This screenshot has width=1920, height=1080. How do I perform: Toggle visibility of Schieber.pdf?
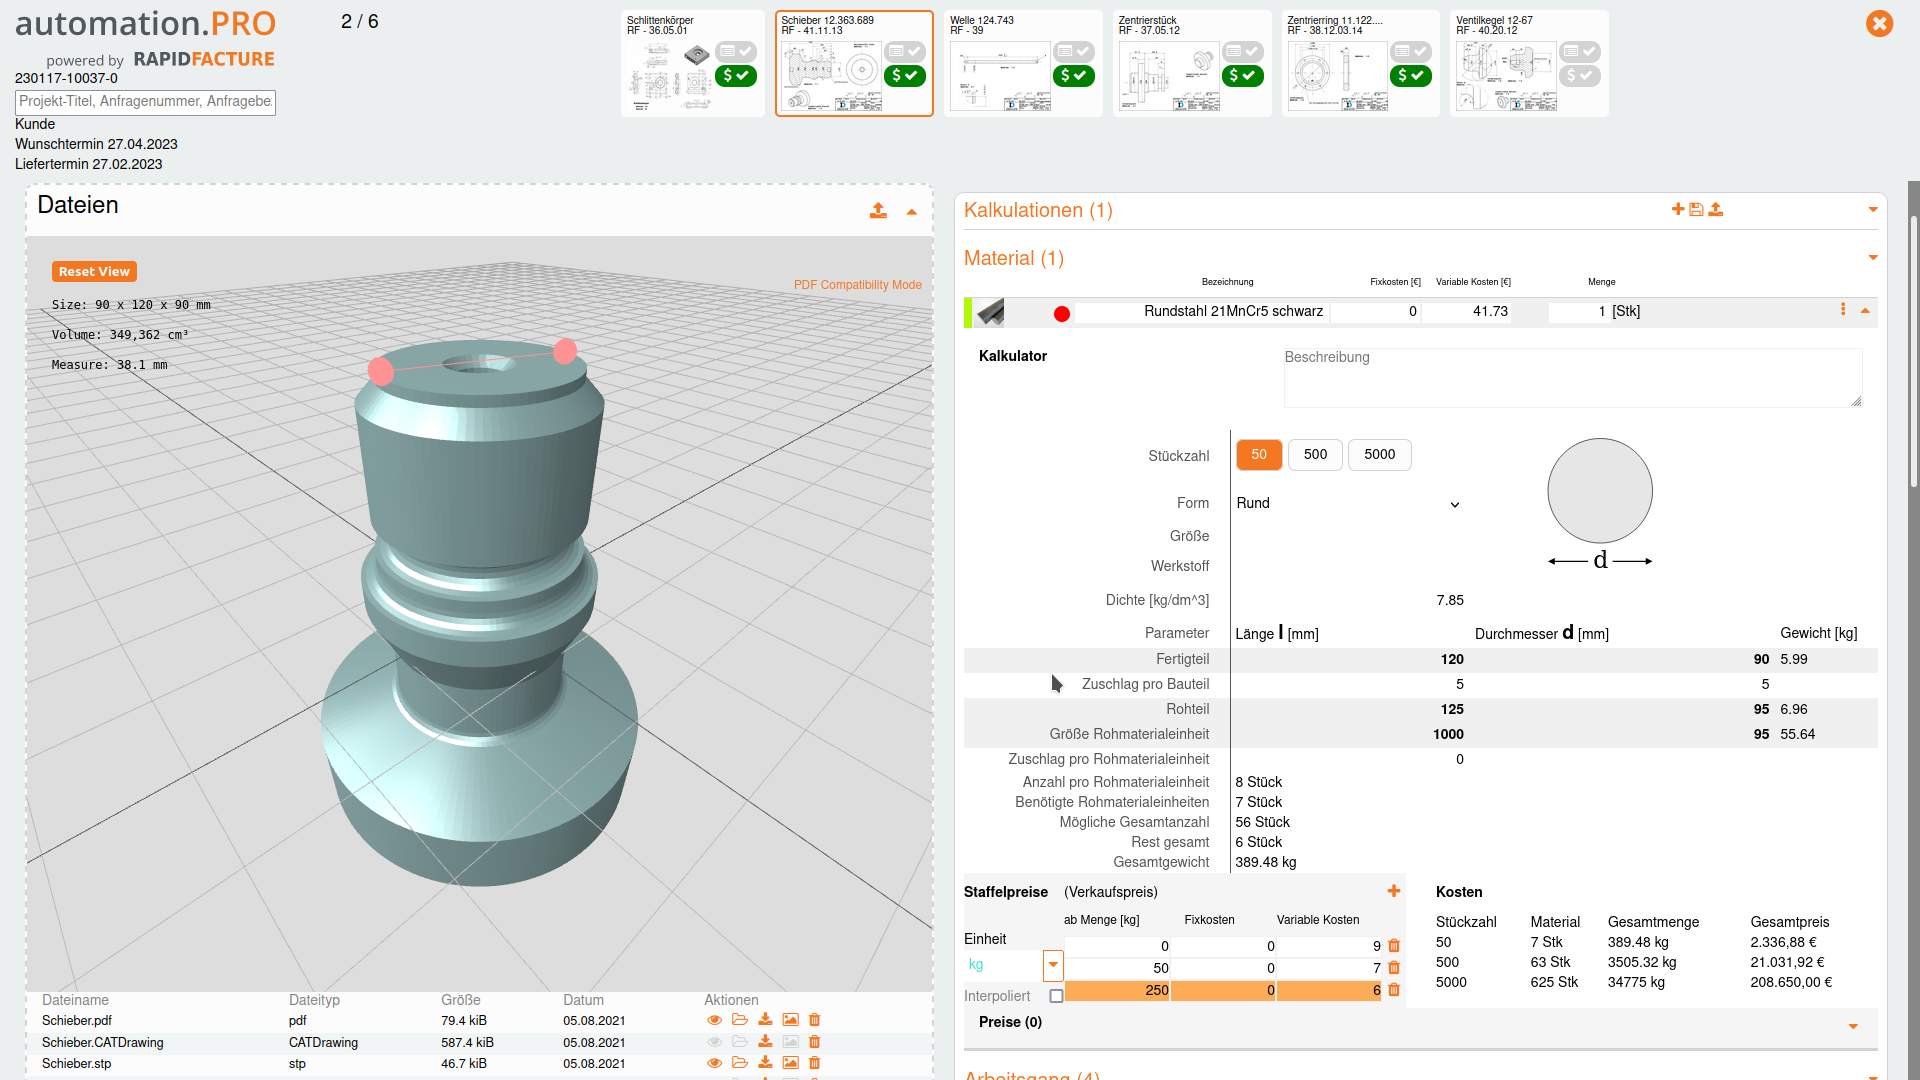pyautogui.click(x=714, y=1020)
